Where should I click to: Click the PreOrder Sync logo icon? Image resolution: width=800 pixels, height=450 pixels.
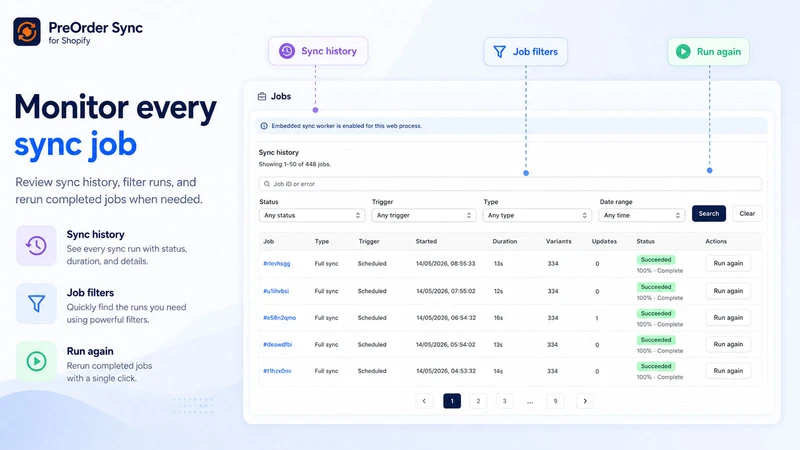[x=27, y=32]
